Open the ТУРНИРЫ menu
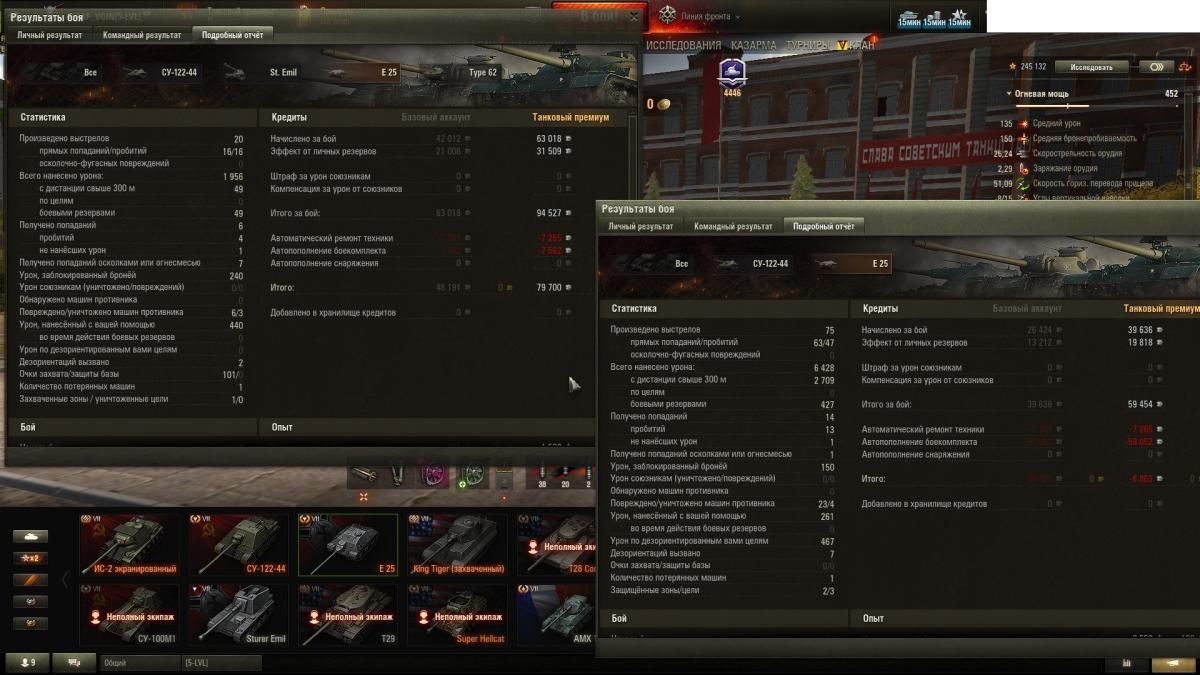The image size is (1200, 675). (x=807, y=46)
